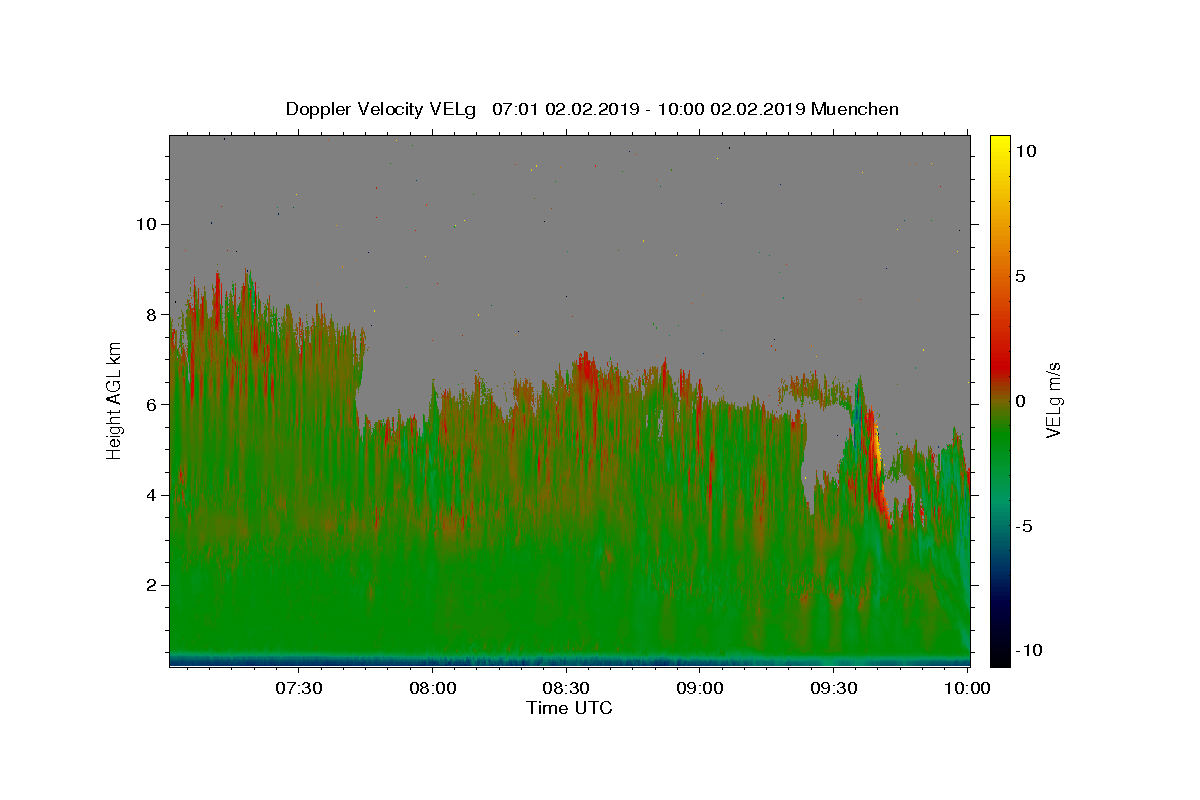Select the 08:00 time axis label
The image size is (1200, 800).
click(433, 688)
